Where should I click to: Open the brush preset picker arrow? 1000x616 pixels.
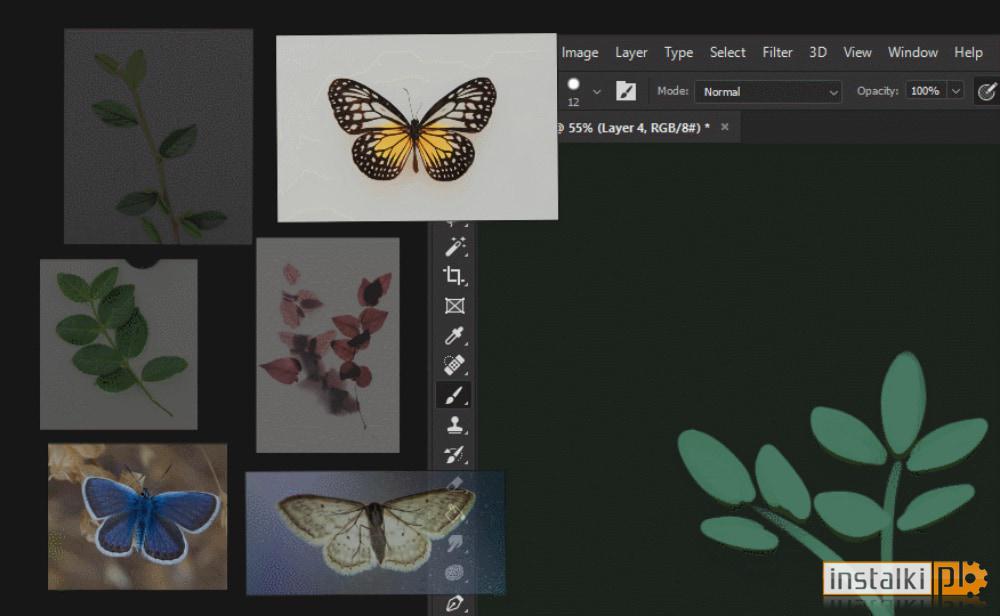pos(596,92)
